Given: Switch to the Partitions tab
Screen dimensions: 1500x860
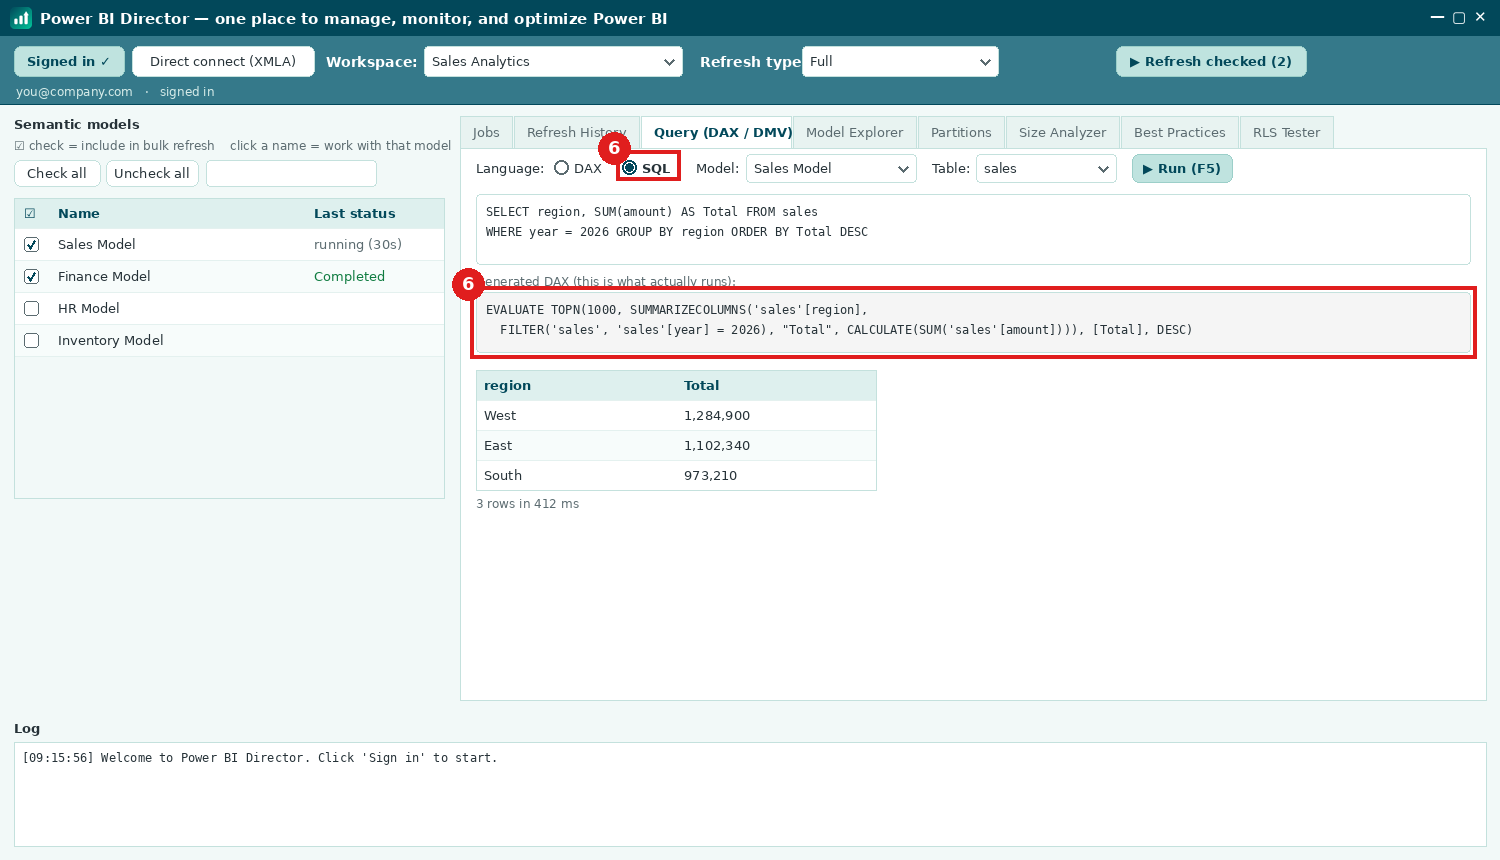Looking at the screenshot, I should [961, 132].
